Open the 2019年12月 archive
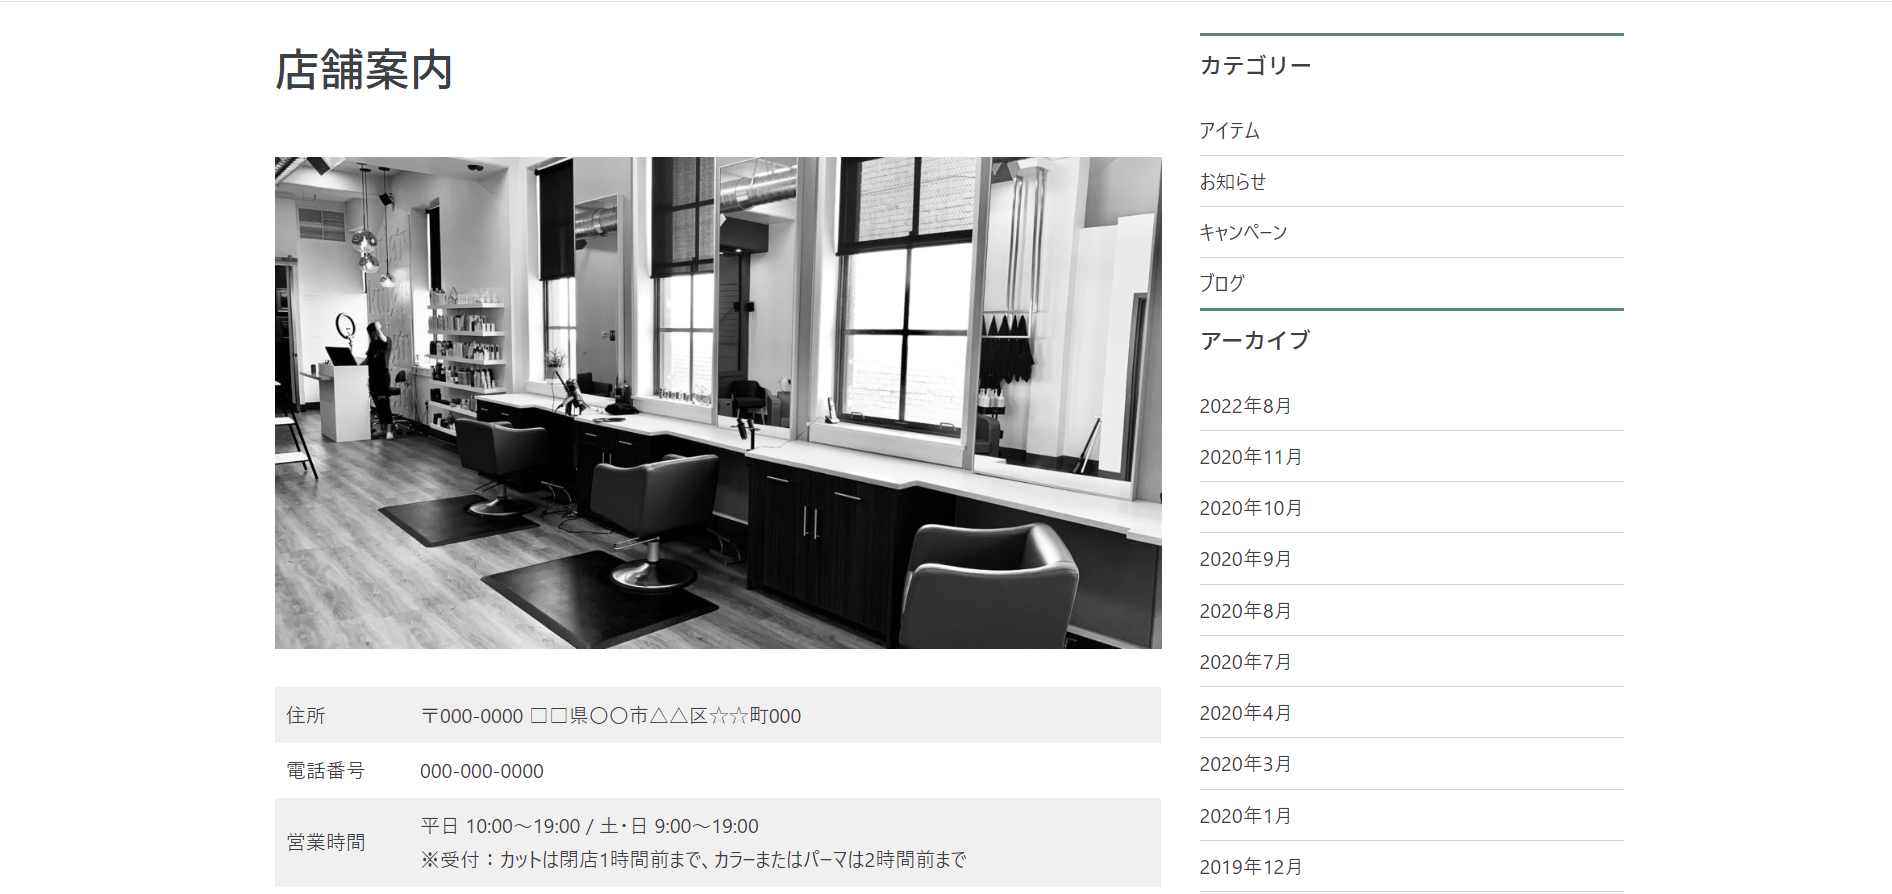Screen dimensions: 1892x894 1250,867
